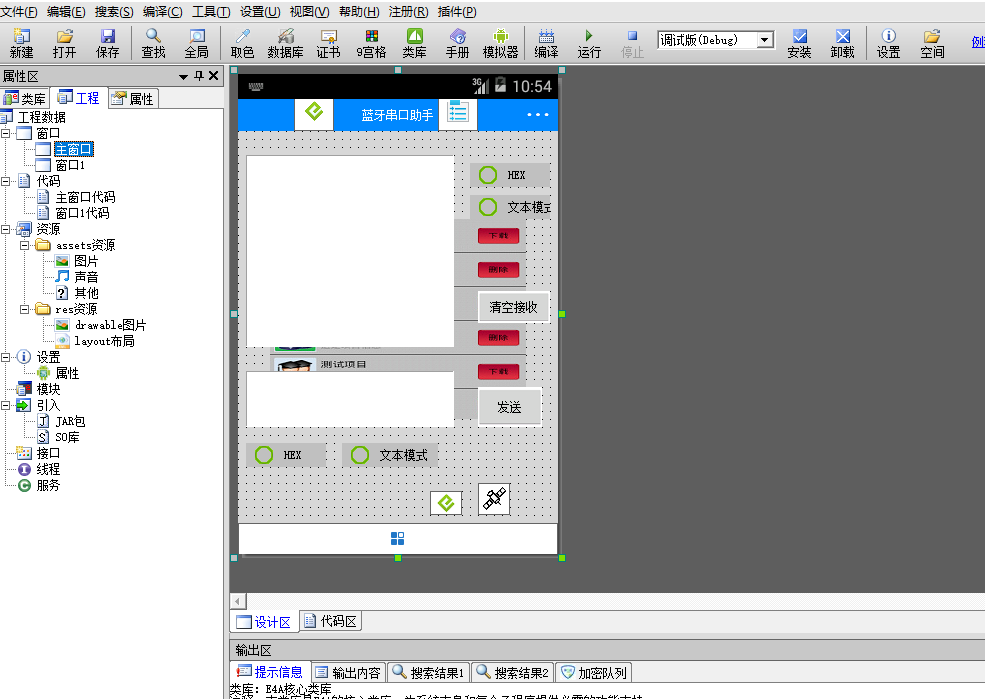Open the 手册 manual
Viewport: 985px width, 699px height.
[457, 43]
